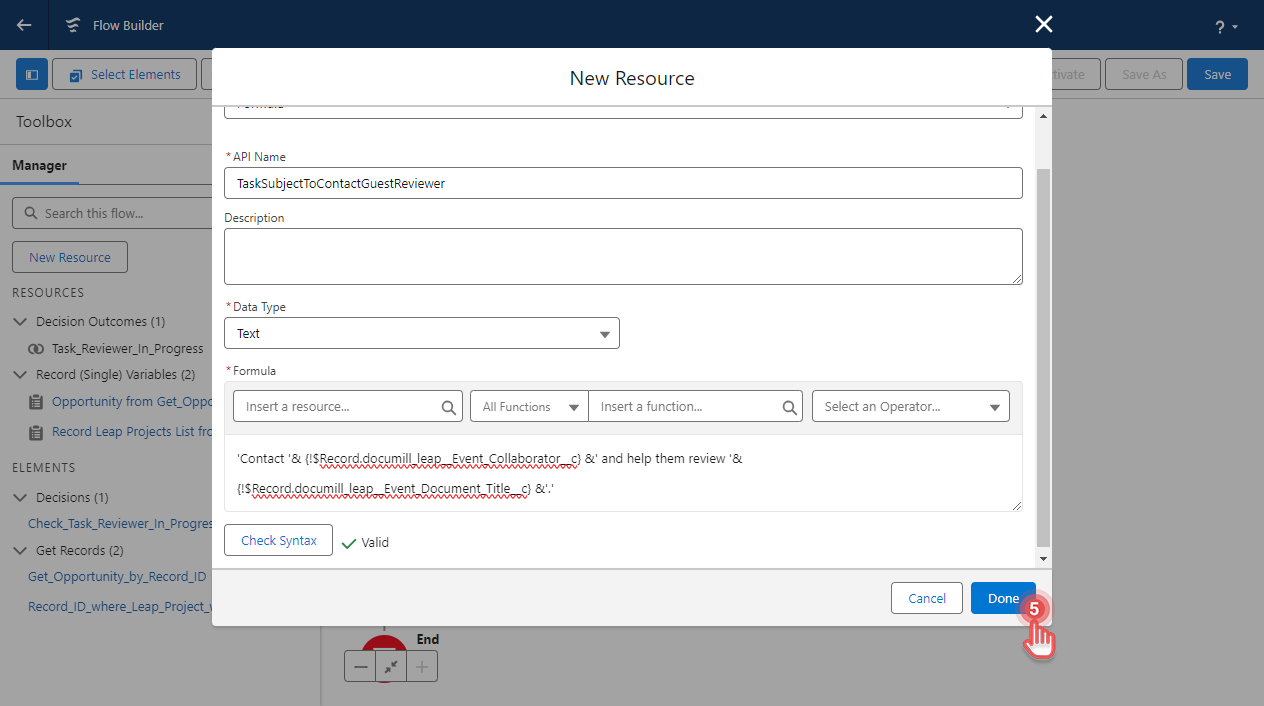Click inside the API Name input field
This screenshot has height=706, width=1264.
(x=623, y=182)
